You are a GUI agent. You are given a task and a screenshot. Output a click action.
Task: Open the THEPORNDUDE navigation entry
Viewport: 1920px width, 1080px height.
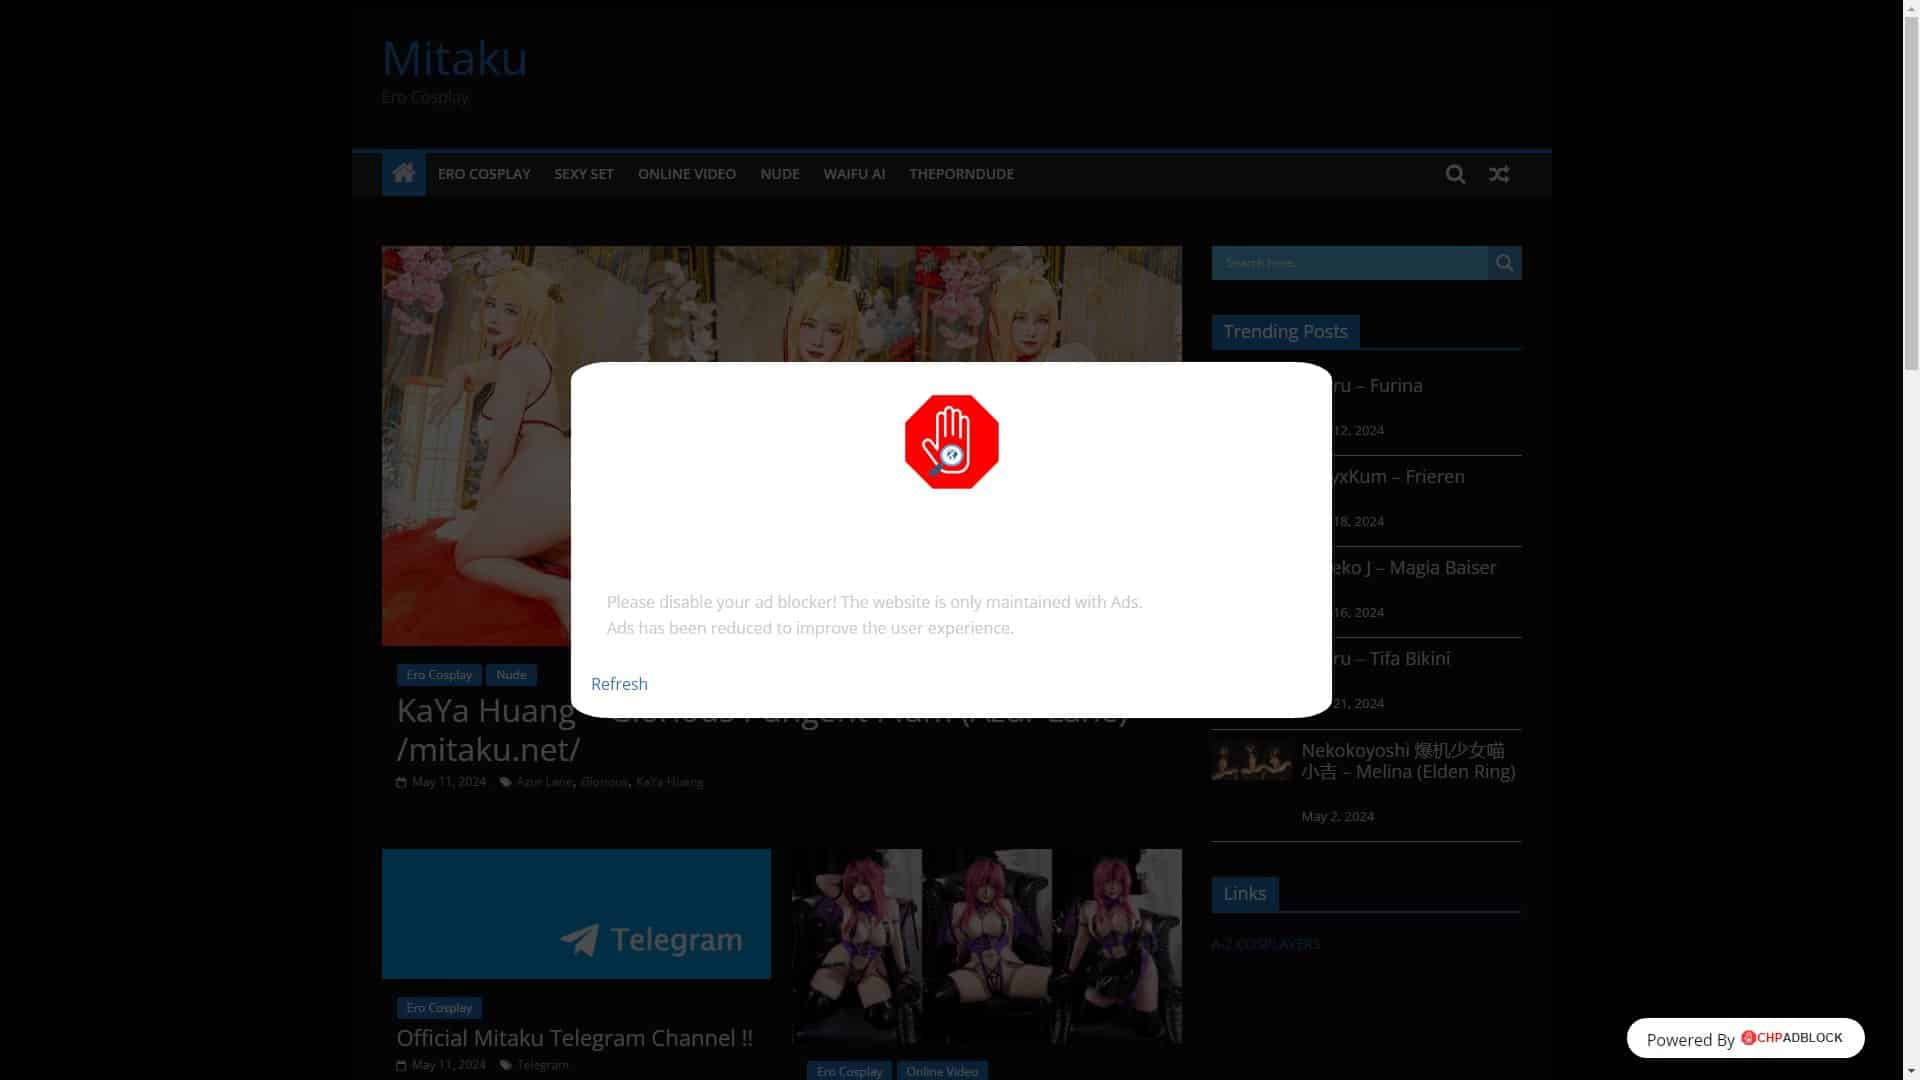point(960,173)
